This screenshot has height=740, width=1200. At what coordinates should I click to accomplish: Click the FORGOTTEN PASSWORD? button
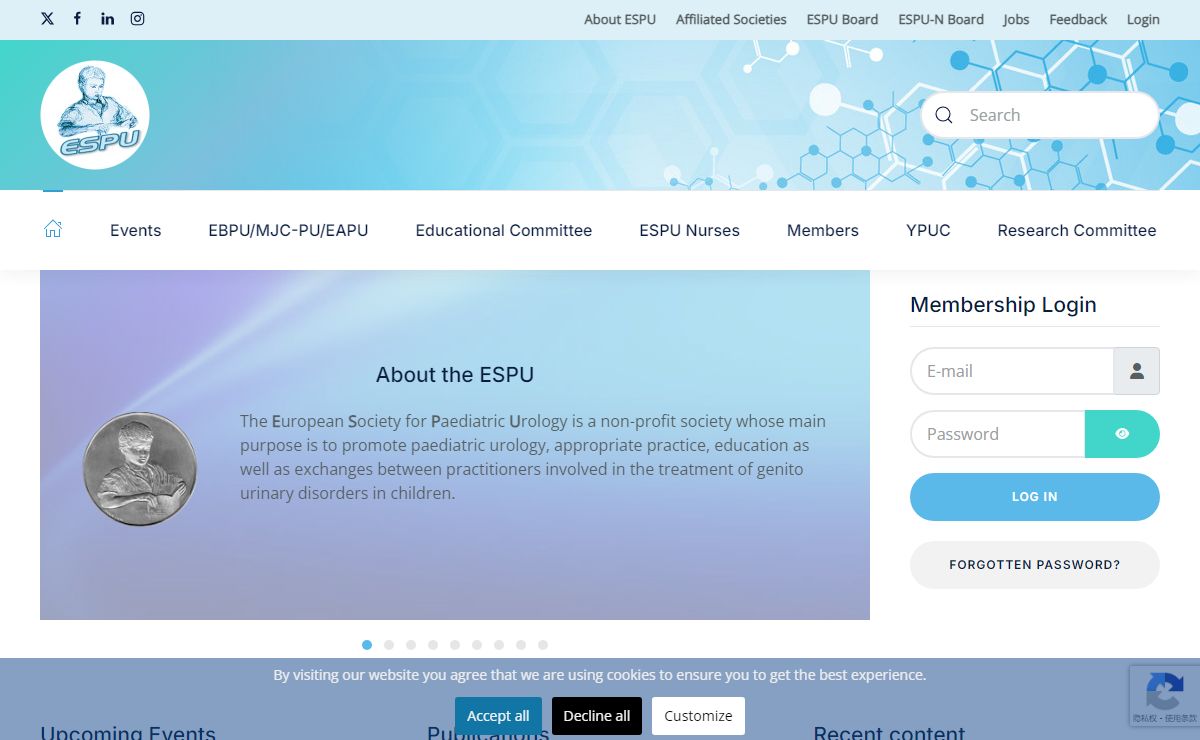coord(1035,565)
